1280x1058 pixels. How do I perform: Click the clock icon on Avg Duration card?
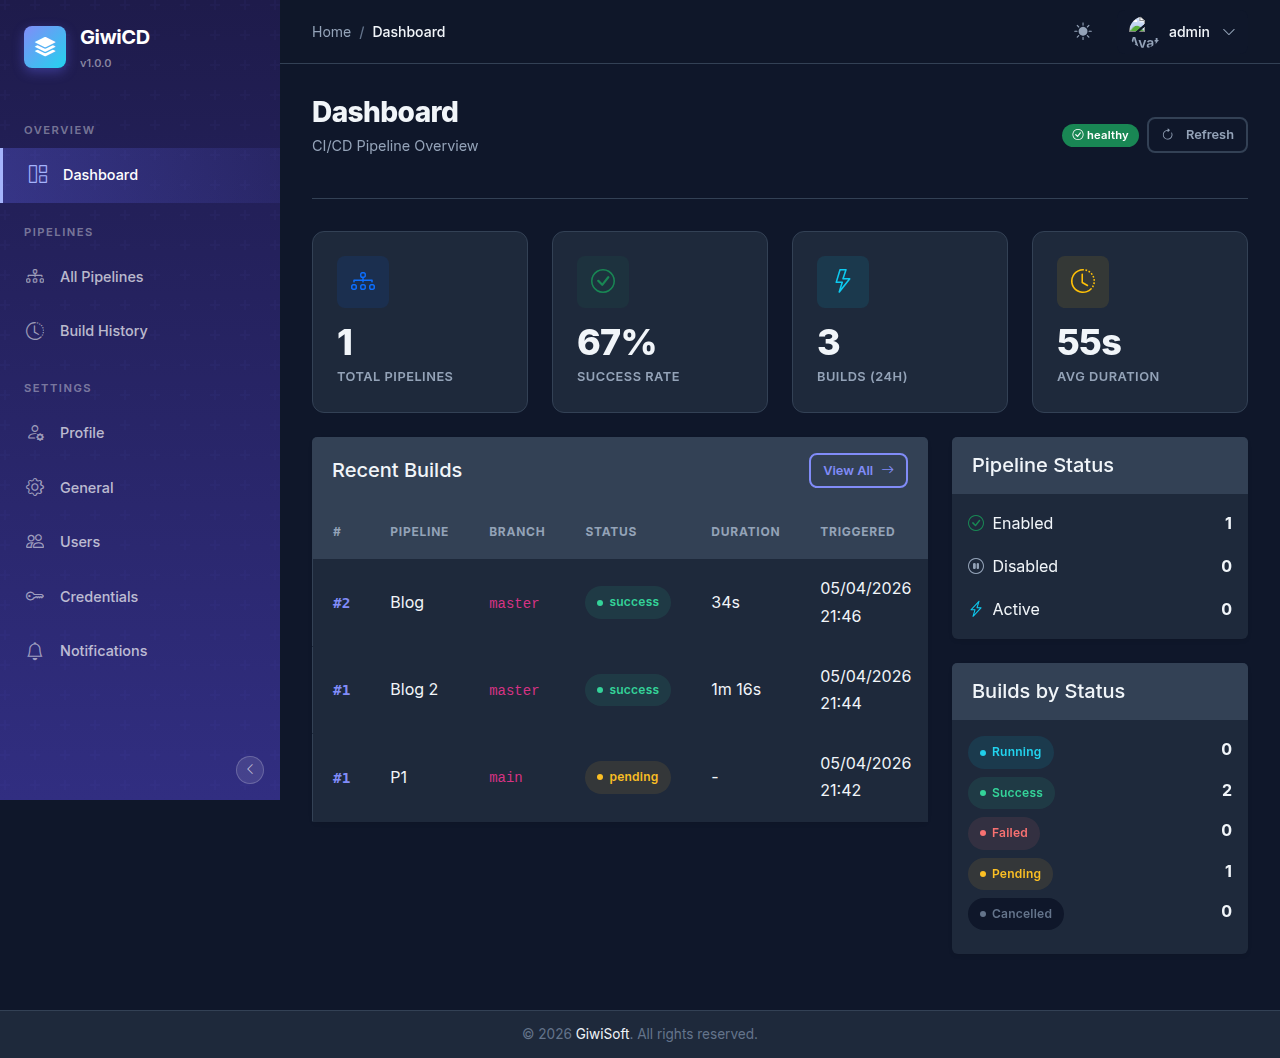[1083, 282]
